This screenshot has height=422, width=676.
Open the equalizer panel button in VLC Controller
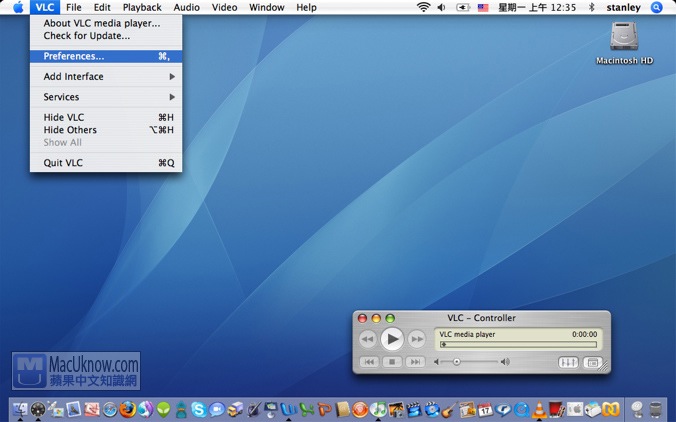click(568, 363)
